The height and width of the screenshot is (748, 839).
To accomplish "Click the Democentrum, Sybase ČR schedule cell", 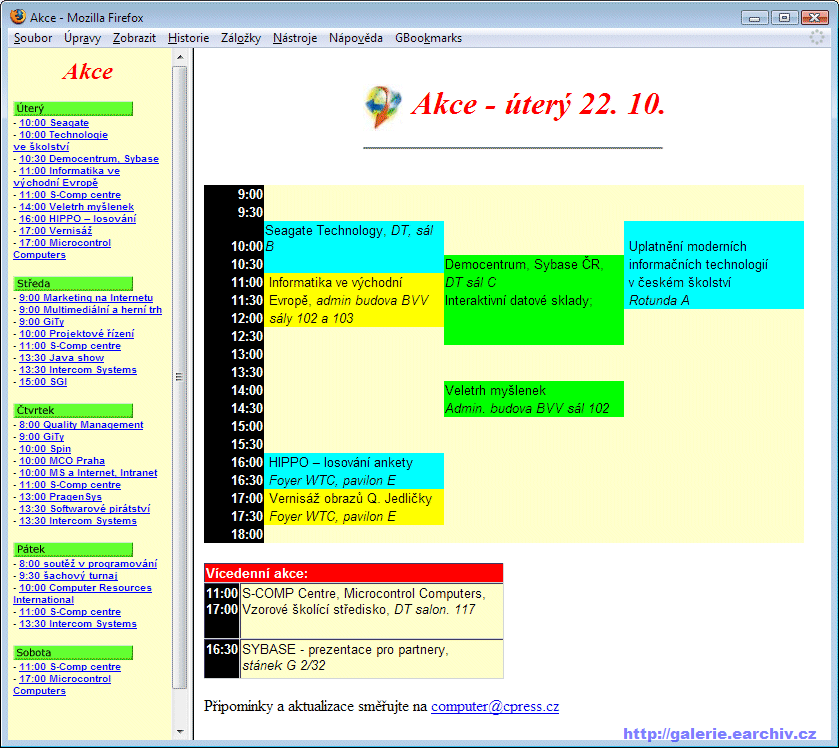I will click(x=534, y=300).
